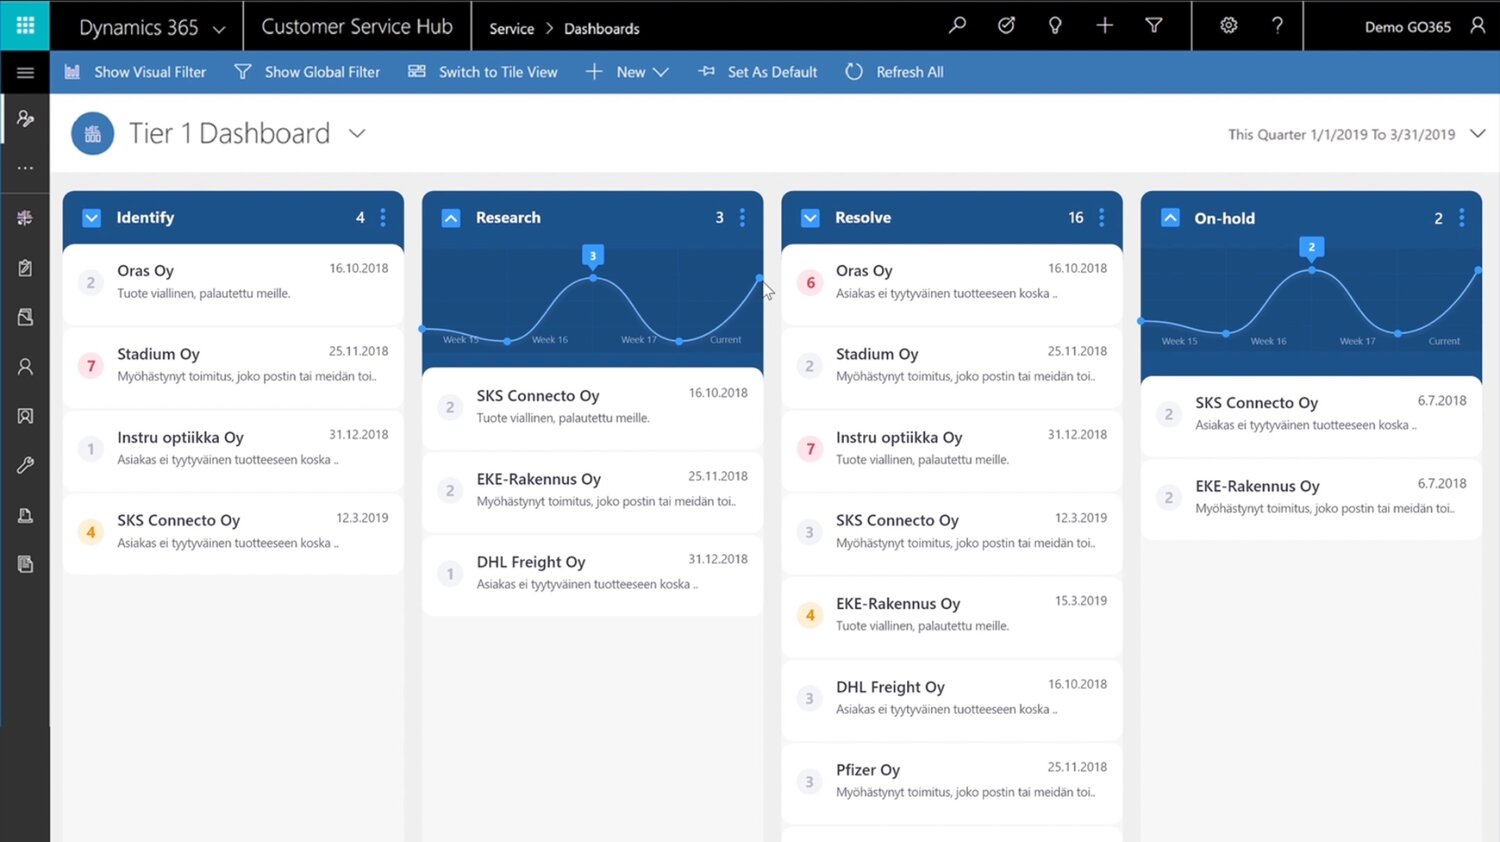Open Customer Service Hub app title
Screen dimensions: 1500x842
tap(357, 27)
